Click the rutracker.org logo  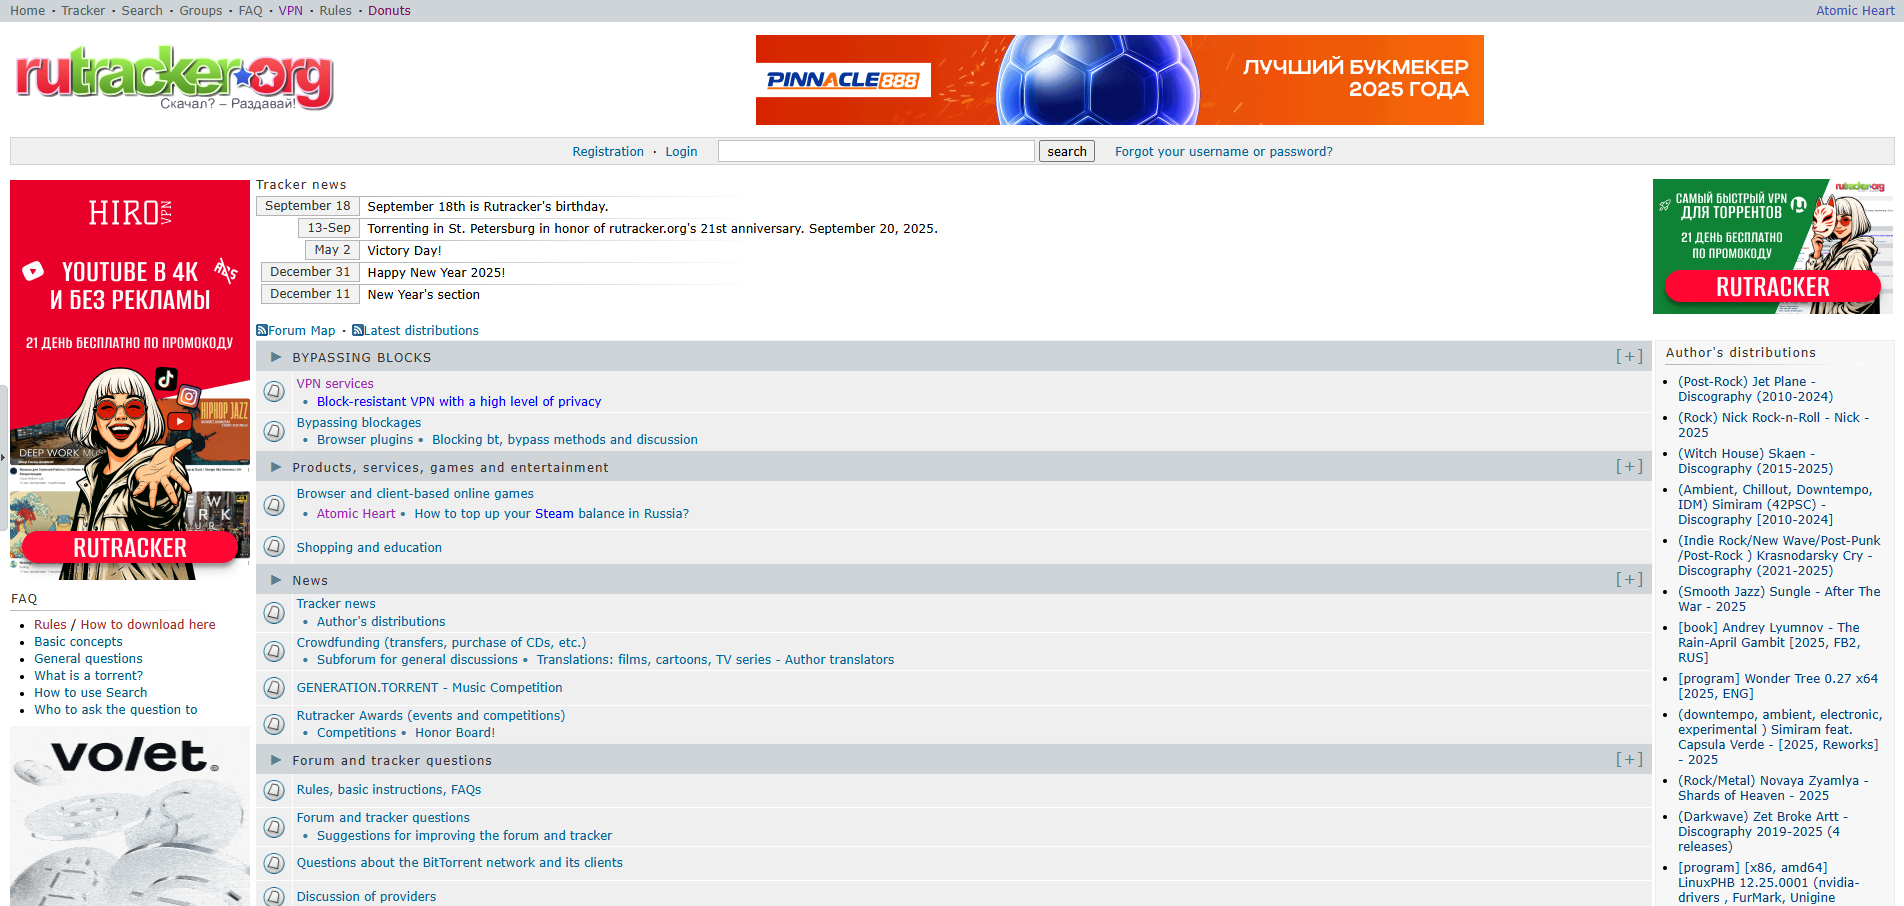(x=174, y=77)
